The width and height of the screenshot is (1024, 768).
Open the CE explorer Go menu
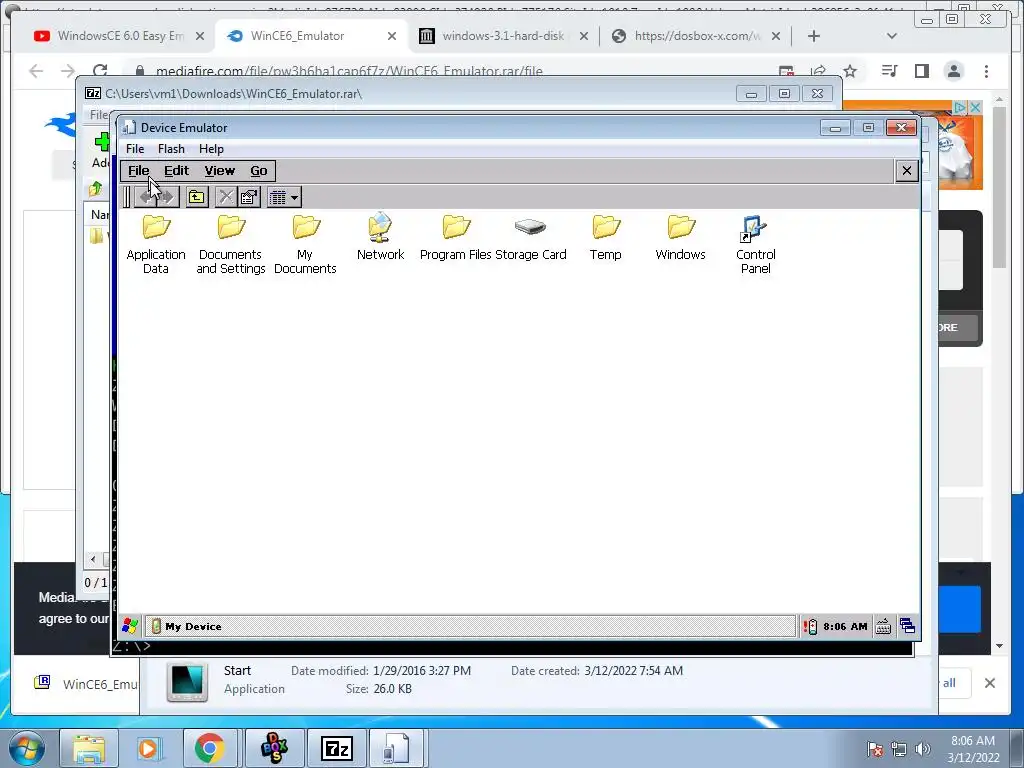pyautogui.click(x=259, y=171)
